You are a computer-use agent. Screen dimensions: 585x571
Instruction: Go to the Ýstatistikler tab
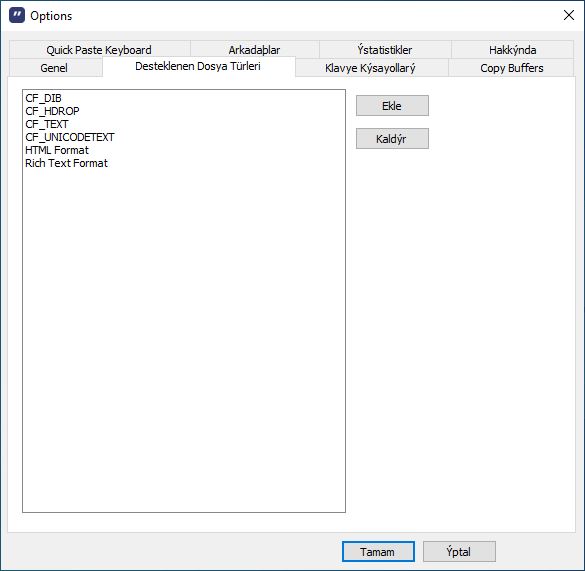385,50
